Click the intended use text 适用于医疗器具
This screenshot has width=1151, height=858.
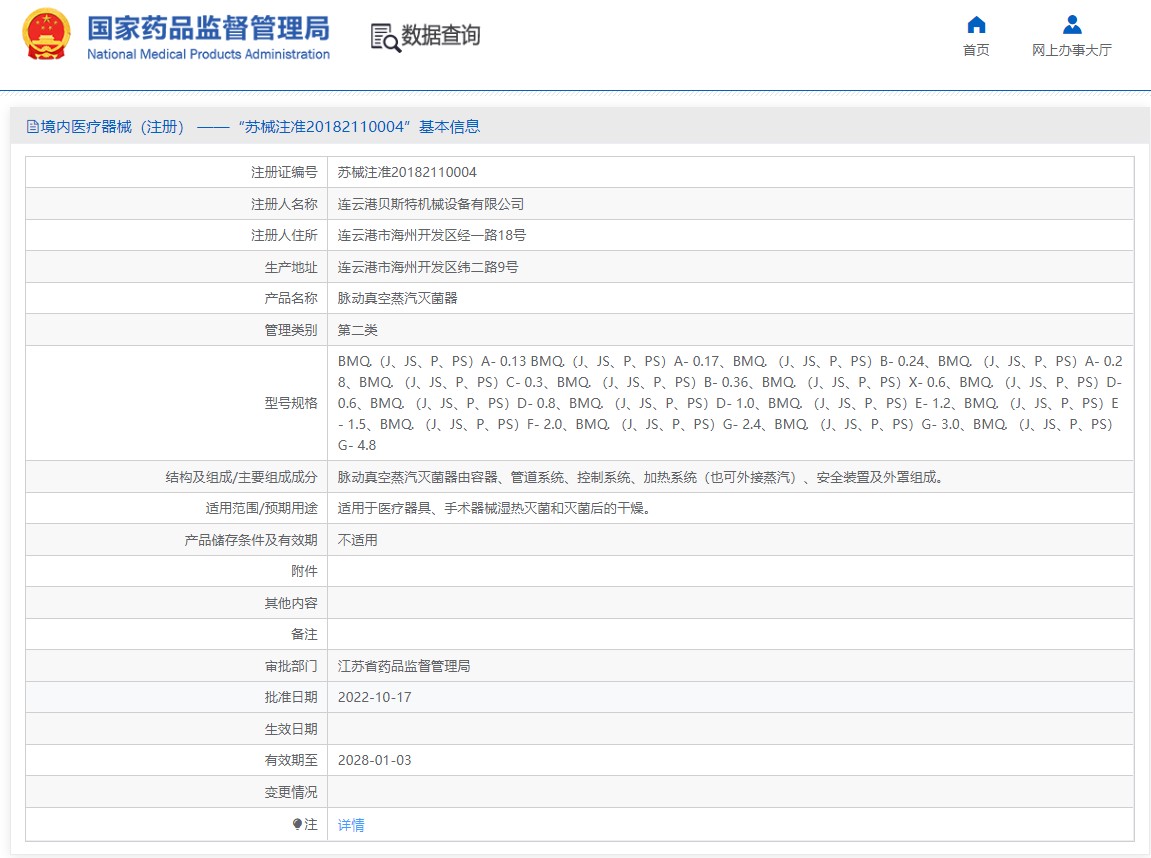point(495,509)
